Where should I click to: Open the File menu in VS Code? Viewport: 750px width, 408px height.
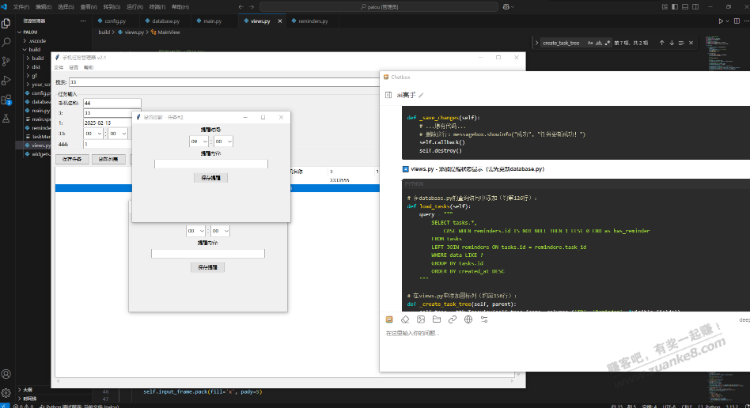(21, 7)
